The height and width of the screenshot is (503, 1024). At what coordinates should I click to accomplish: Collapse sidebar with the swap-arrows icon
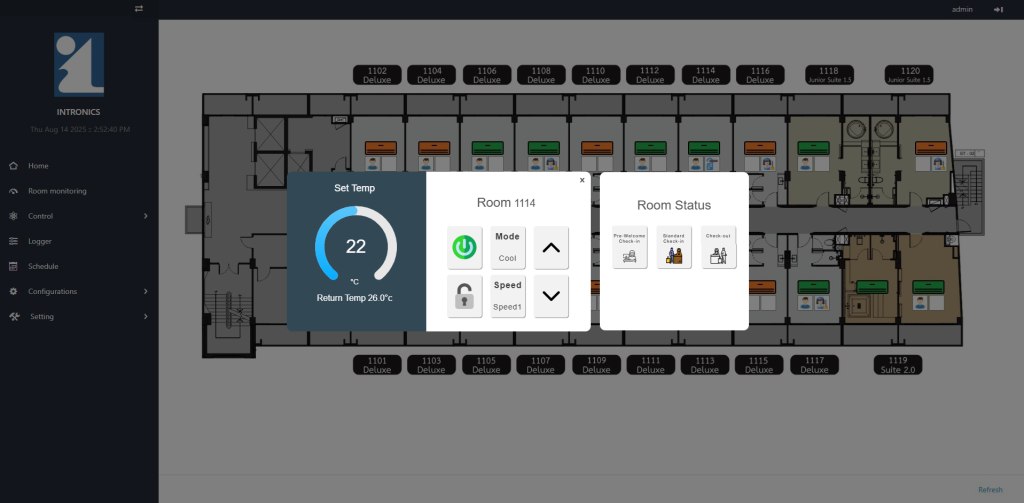coord(139,9)
